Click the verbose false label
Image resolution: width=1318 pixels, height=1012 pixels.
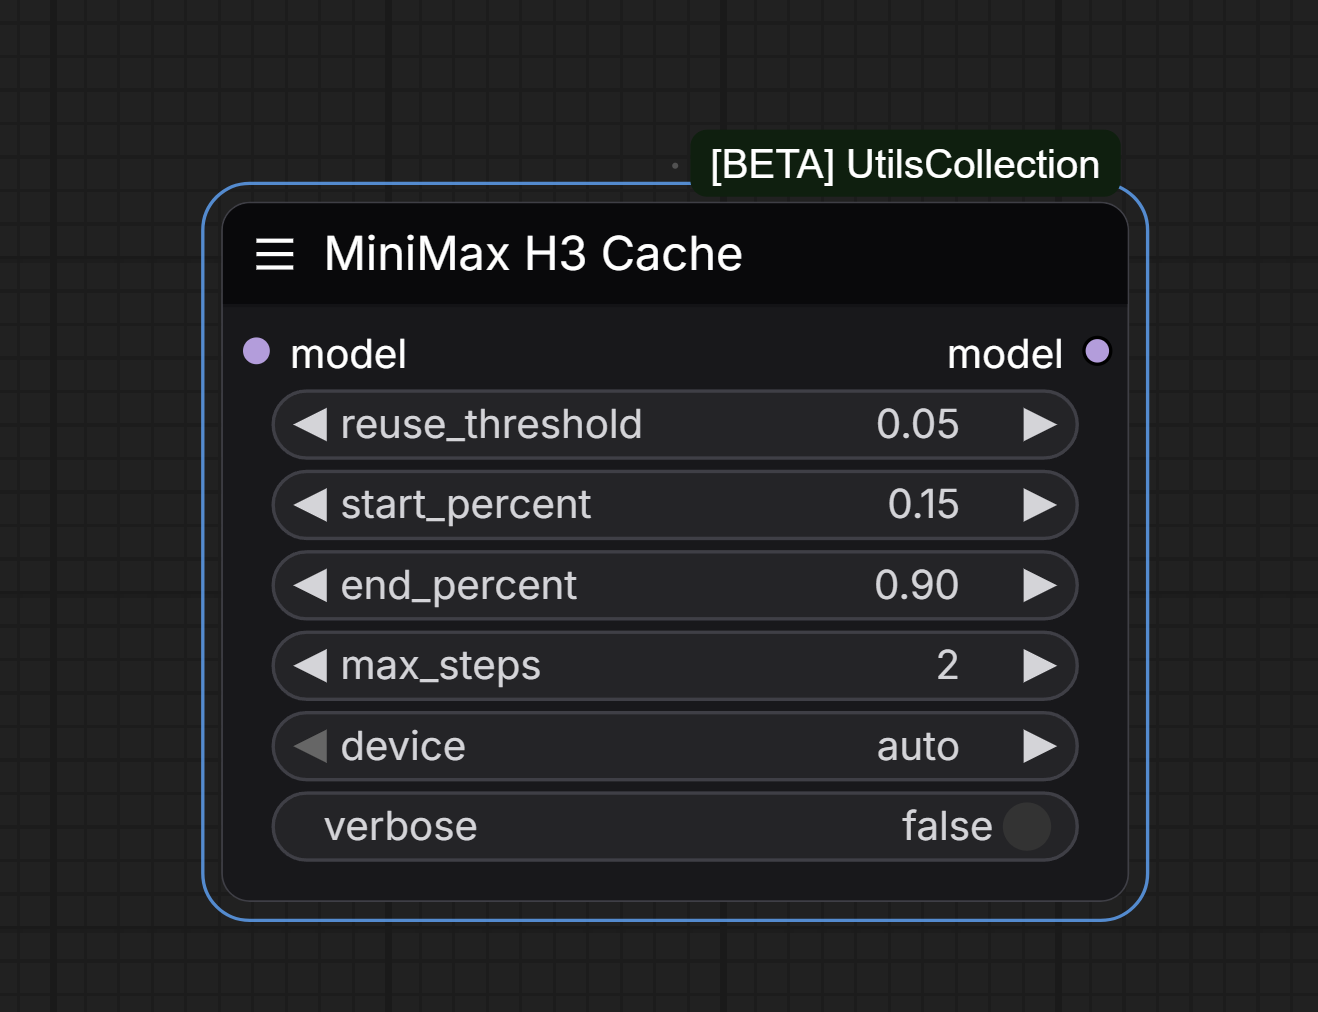(947, 827)
